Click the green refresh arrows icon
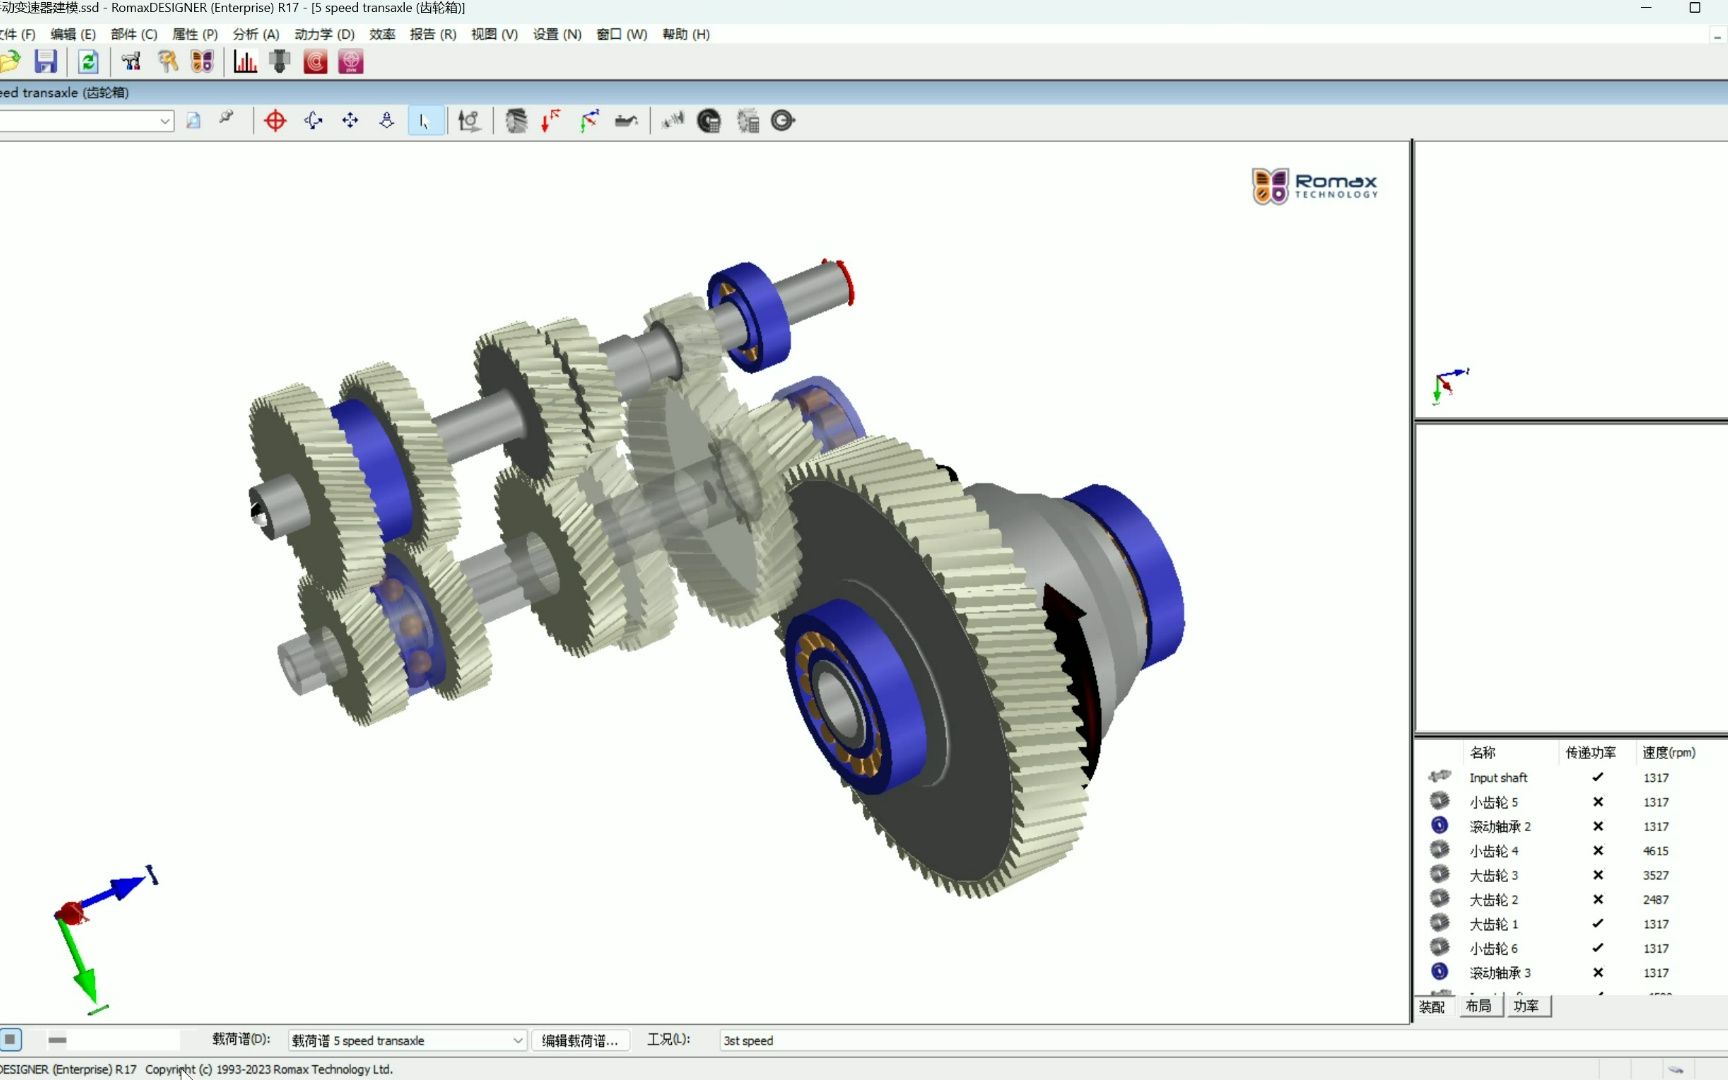This screenshot has width=1728, height=1080. click(88, 62)
